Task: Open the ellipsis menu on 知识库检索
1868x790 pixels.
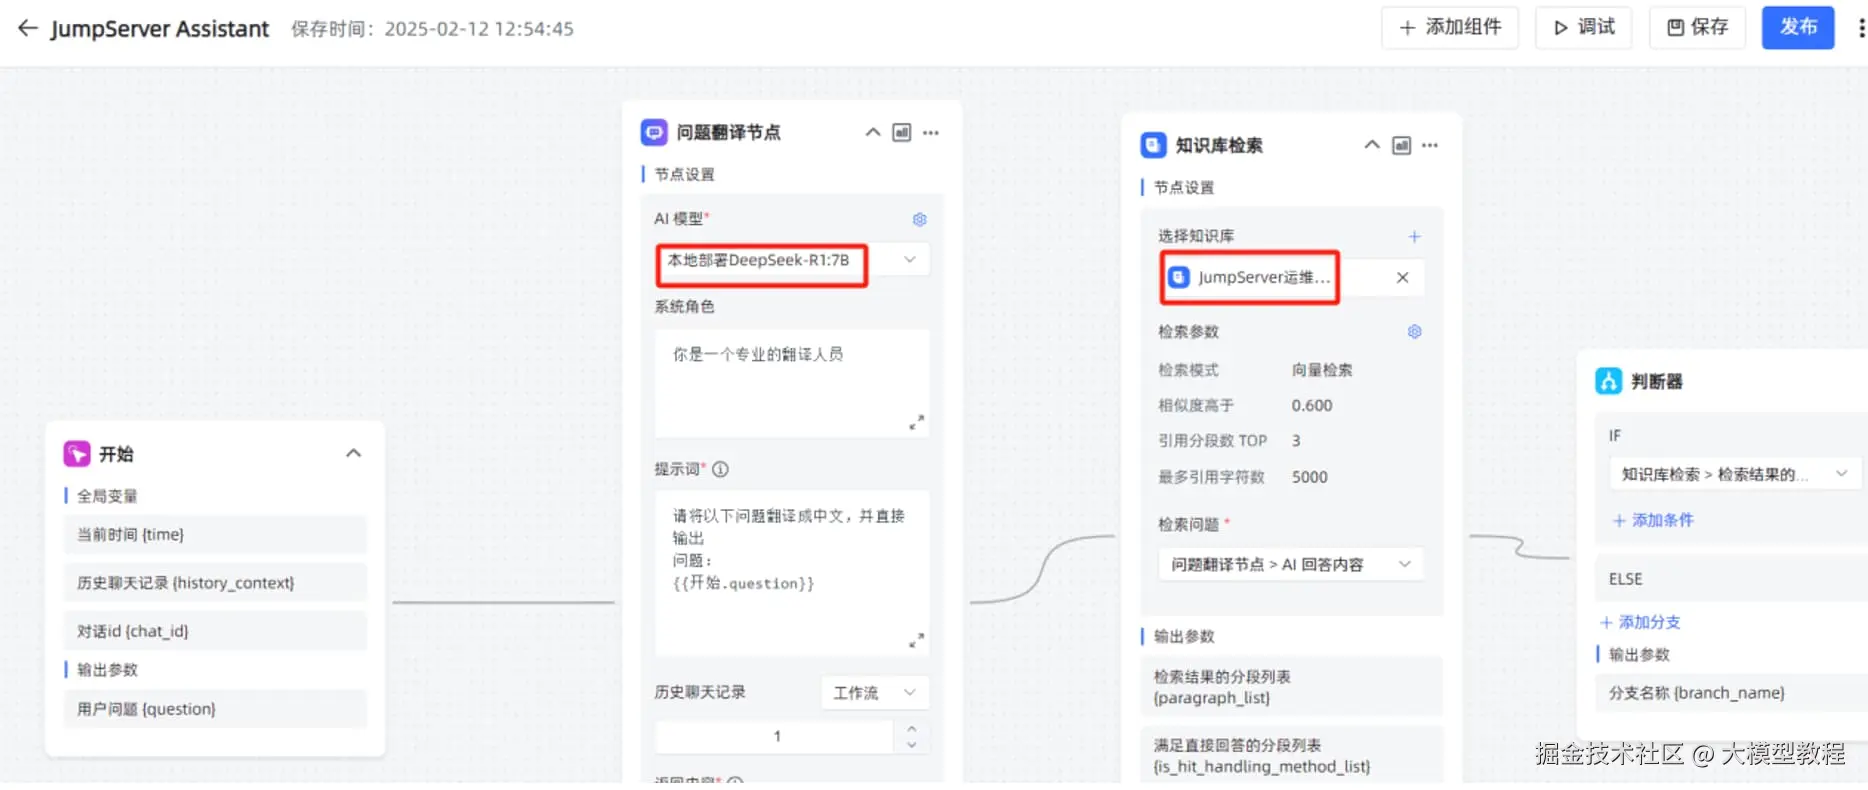Action: tap(1430, 145)
